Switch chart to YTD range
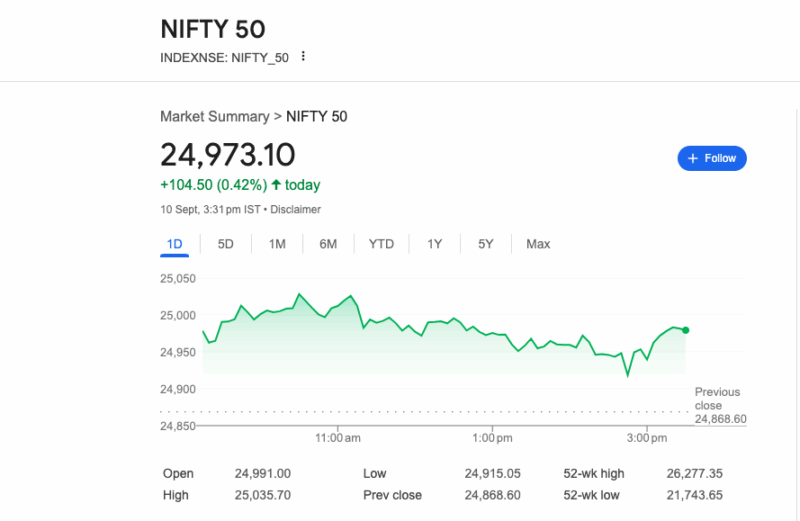Viewport: 800px width, 521px height. click(x=381, y=244)
